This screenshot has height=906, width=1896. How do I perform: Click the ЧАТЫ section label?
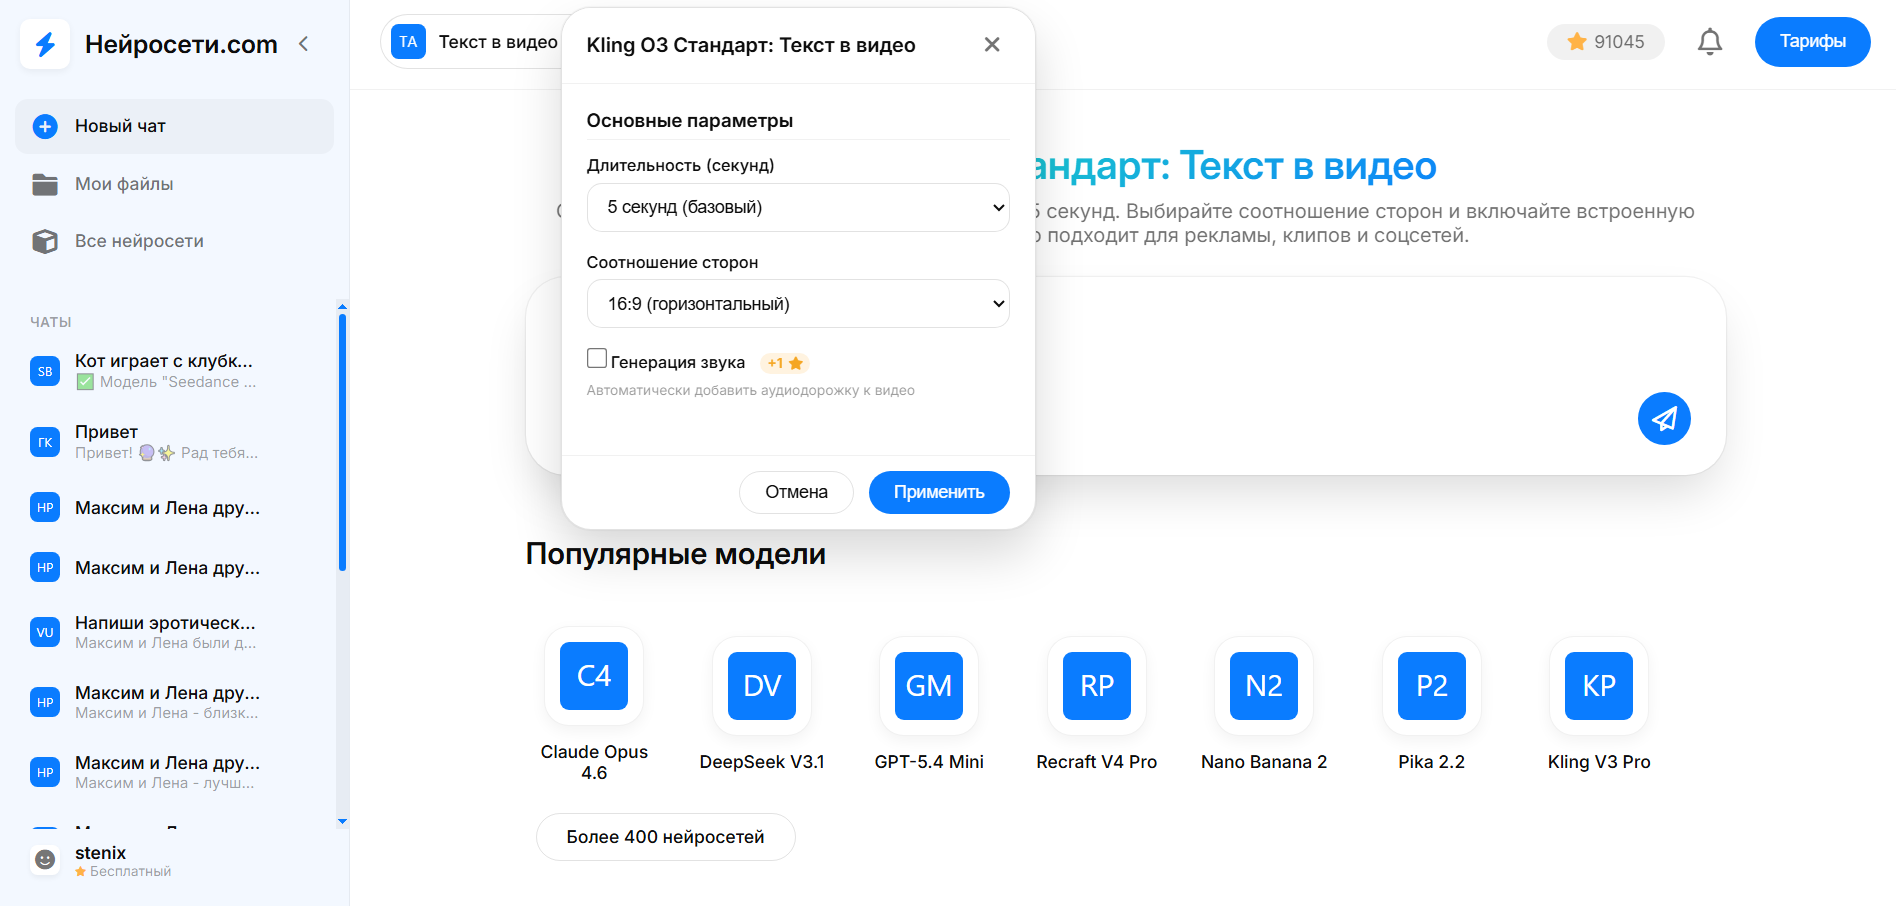point(51,322)
